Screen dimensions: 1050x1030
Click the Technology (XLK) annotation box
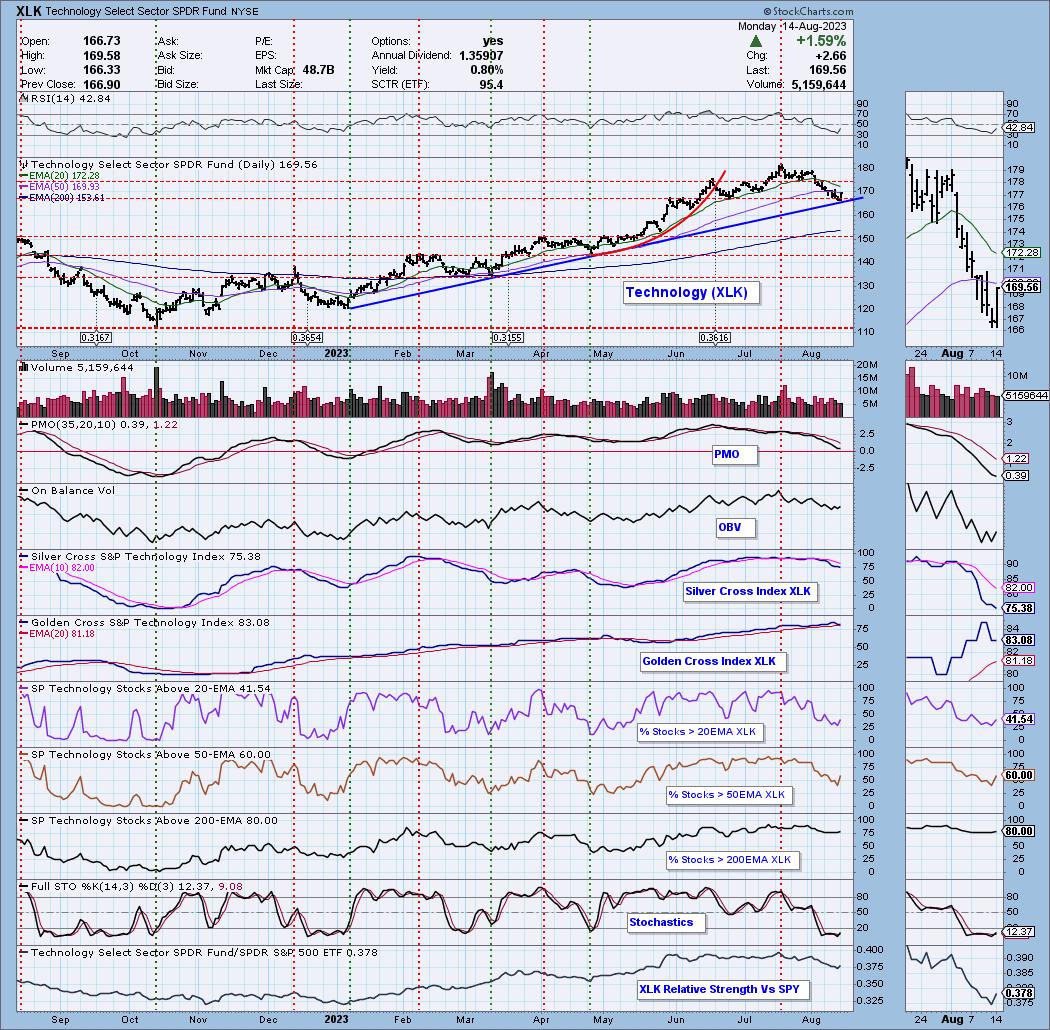pos(691,292)
